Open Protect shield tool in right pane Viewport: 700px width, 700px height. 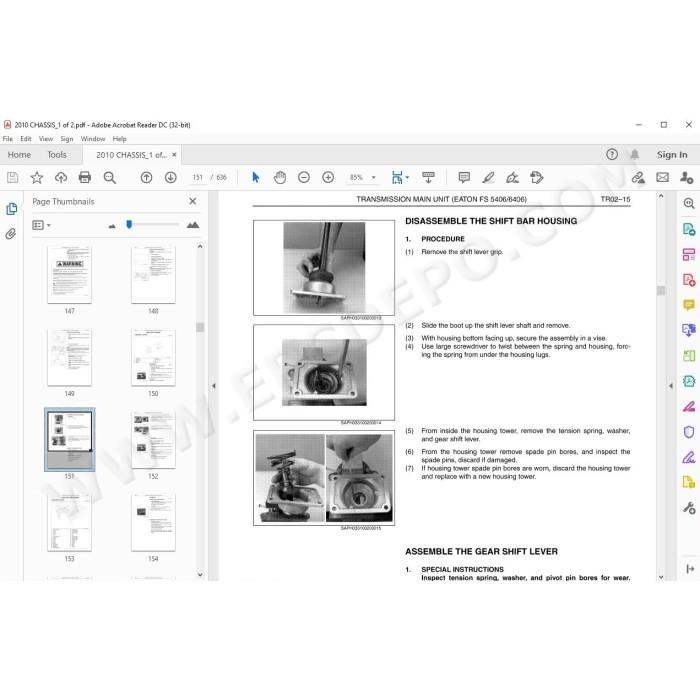[x=689, y=432]
